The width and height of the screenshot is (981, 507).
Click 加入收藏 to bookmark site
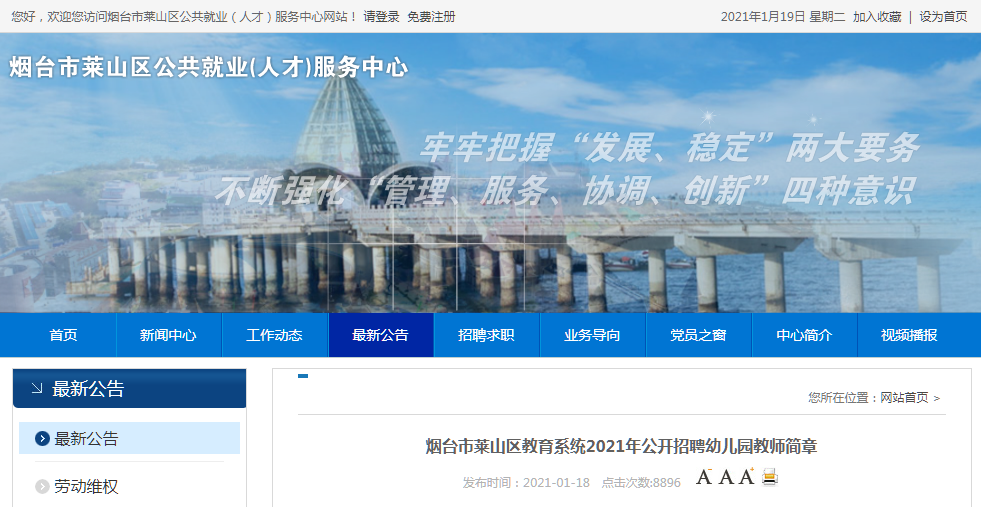click(877, 17)
